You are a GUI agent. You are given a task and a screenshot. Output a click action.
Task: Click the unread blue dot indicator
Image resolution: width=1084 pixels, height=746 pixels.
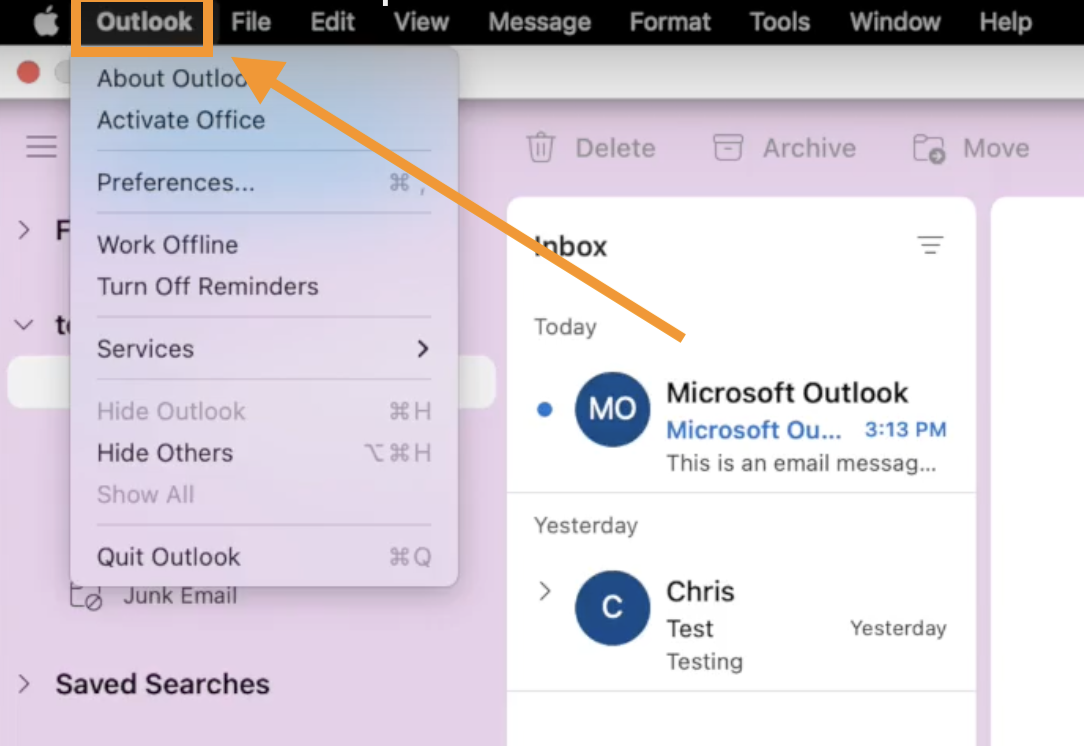(x=545, y=409)
